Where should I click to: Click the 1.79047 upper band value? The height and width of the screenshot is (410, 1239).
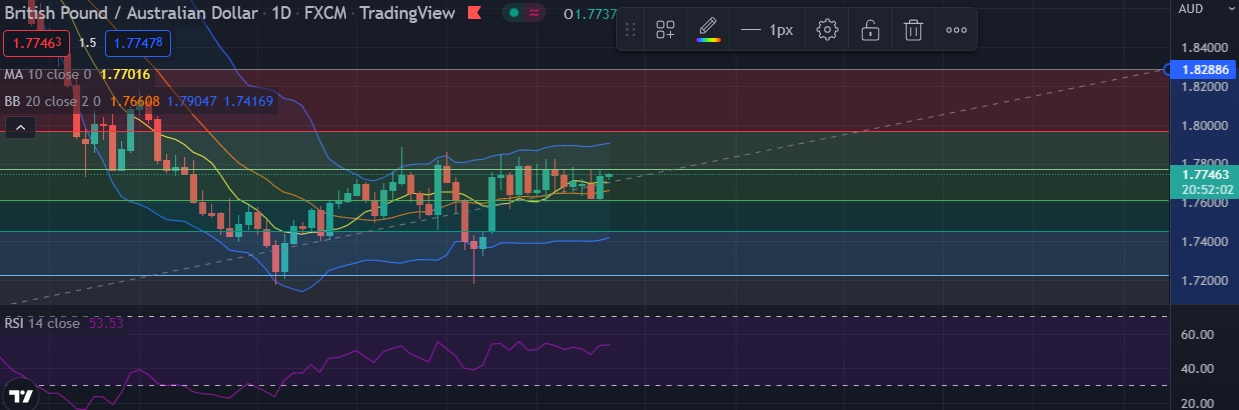(x=191, y=101)
